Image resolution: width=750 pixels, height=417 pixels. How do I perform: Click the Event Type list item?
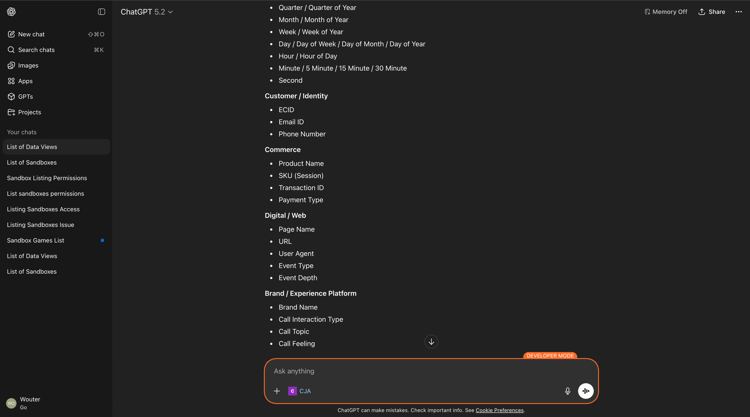(296, 266)
